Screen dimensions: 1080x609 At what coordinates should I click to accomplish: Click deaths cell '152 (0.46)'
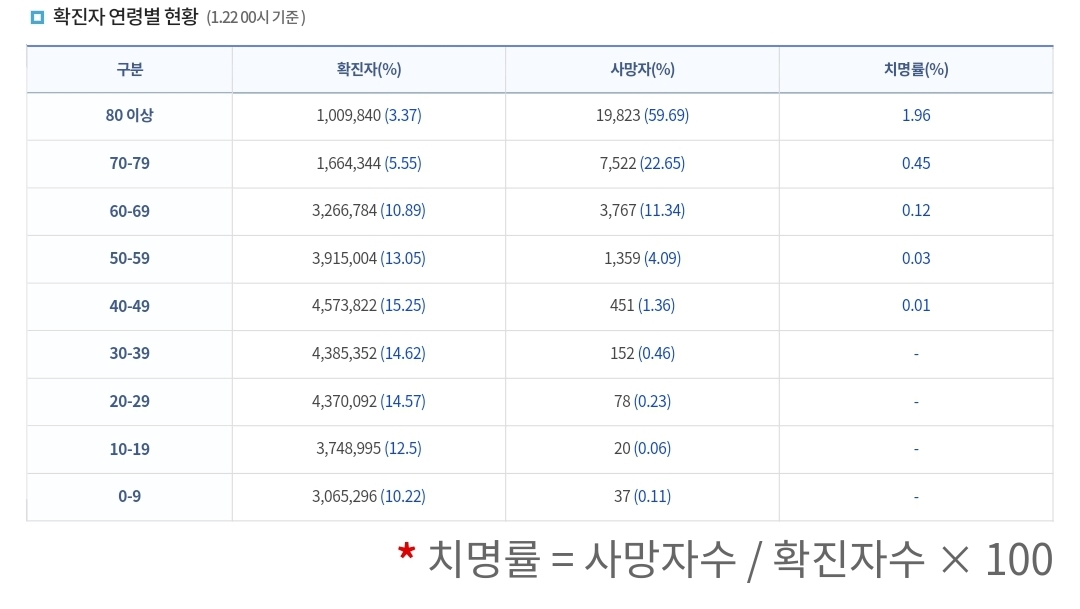642,353
